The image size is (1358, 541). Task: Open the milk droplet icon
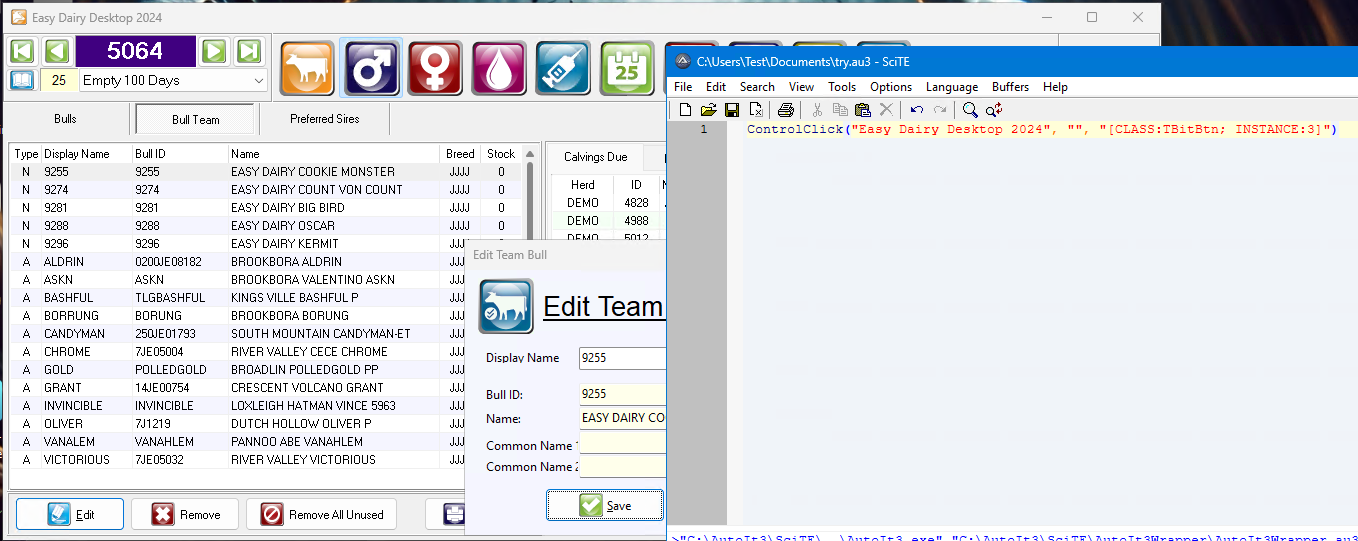pyautogui.click(x=499, y=68)
